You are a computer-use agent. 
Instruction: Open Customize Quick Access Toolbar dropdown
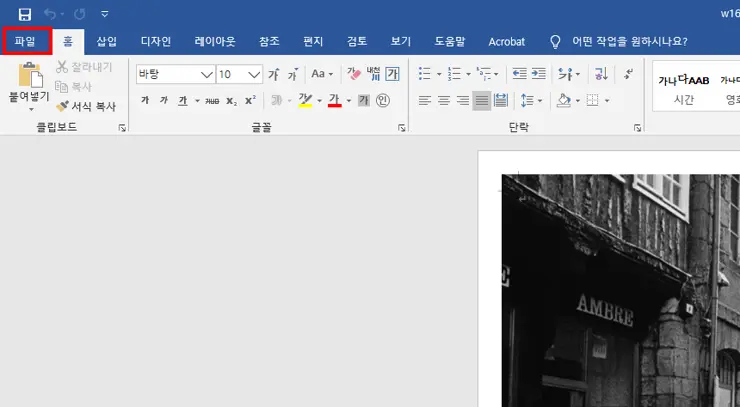pyautogui.click(x=105, y=14)
